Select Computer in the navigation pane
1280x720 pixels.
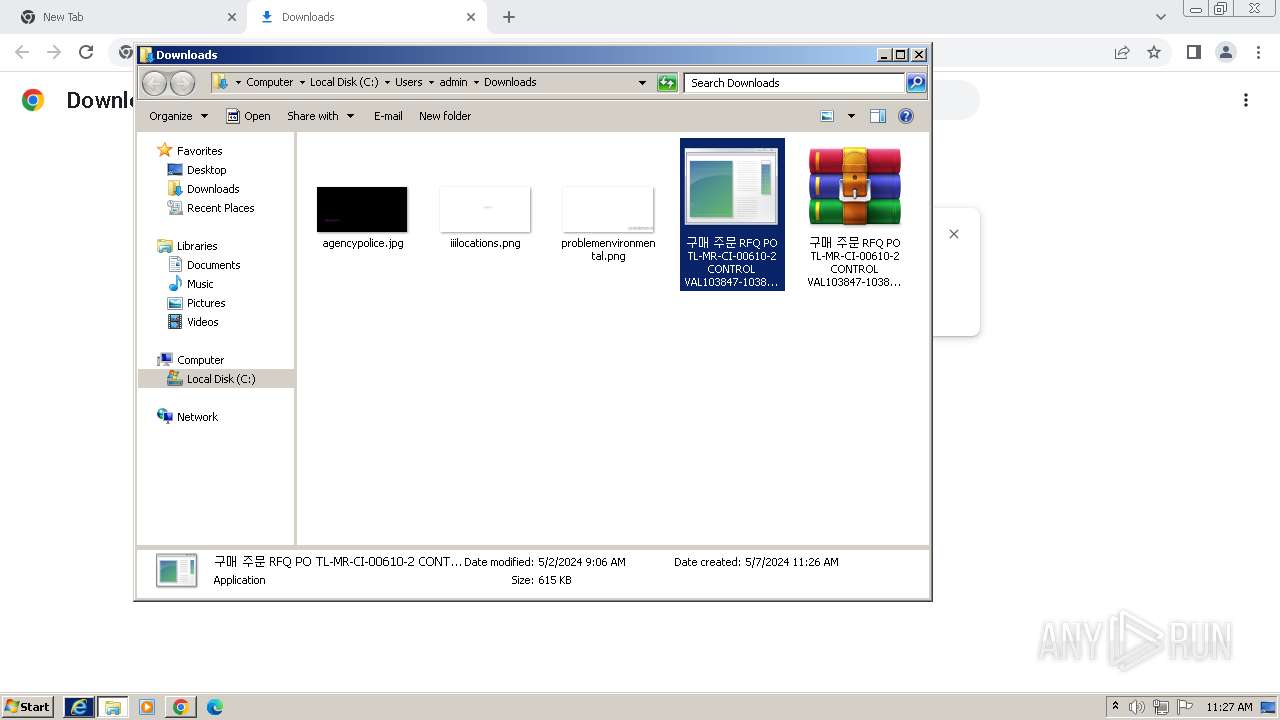[x=200, y=360]
